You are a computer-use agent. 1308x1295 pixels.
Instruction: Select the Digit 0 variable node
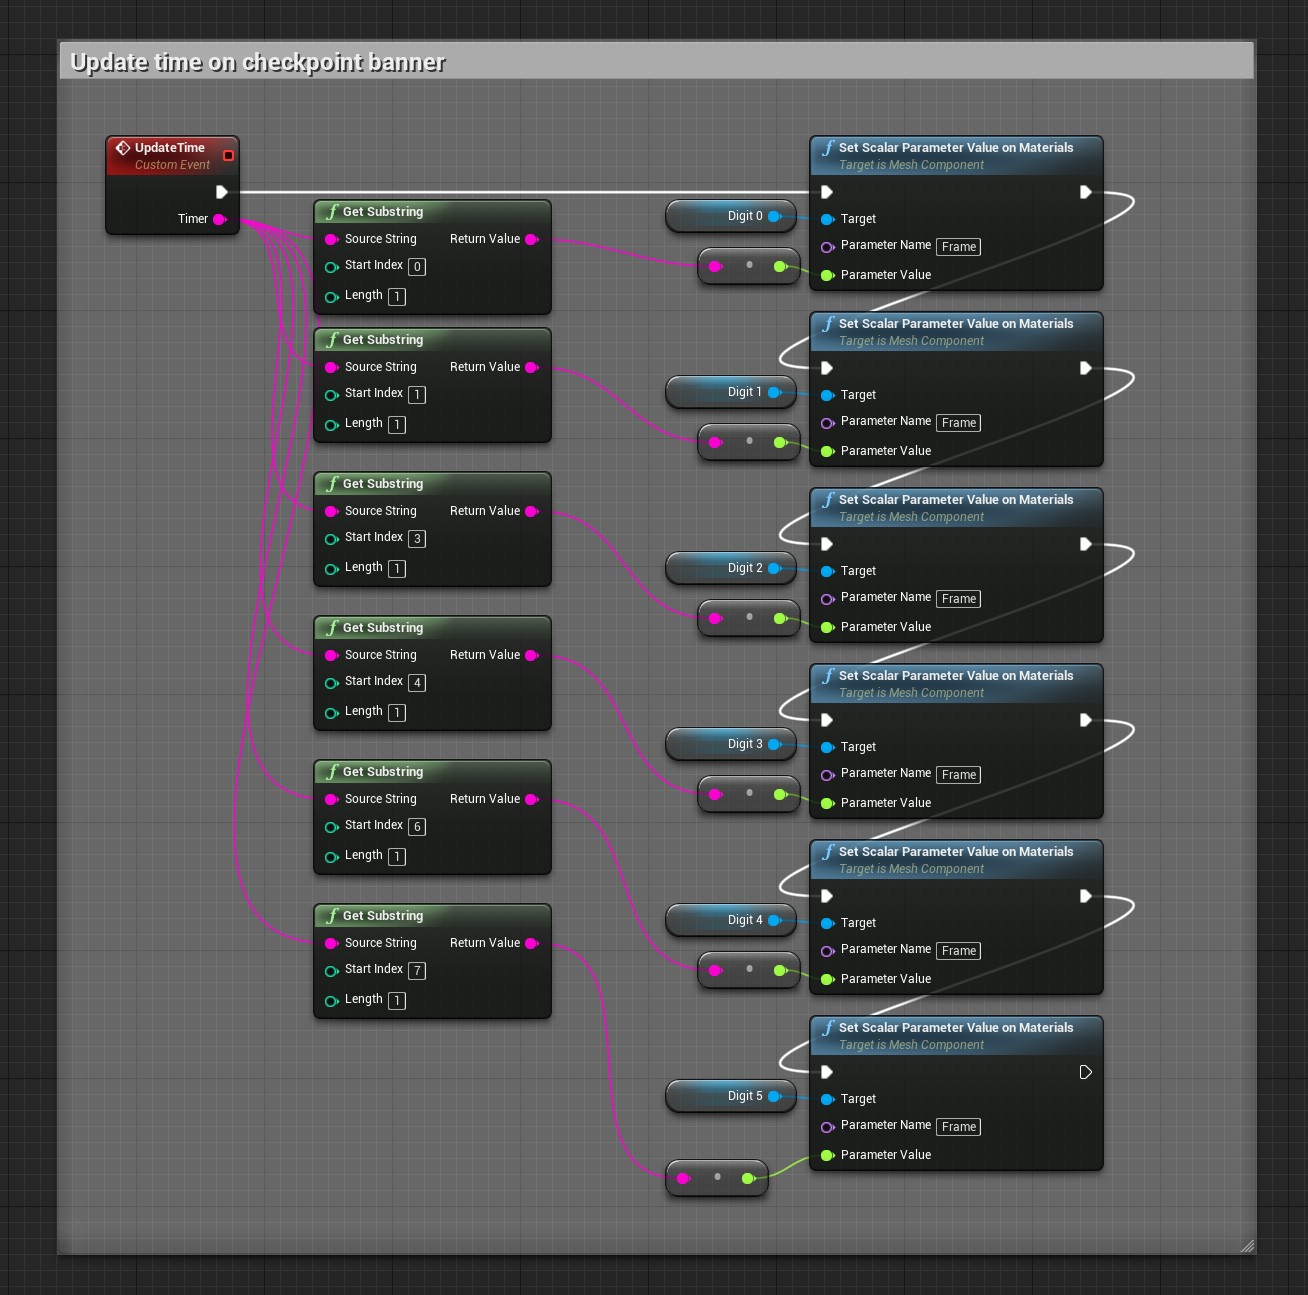(730, 216)
